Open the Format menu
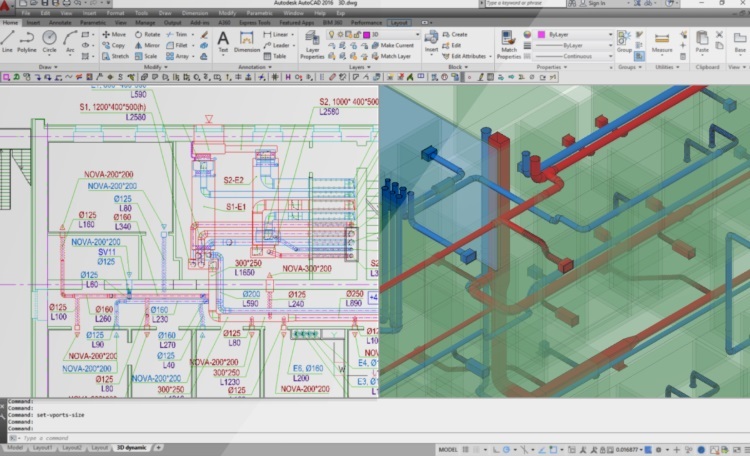This screenshot has width=750, height=456. click(117, 13)
